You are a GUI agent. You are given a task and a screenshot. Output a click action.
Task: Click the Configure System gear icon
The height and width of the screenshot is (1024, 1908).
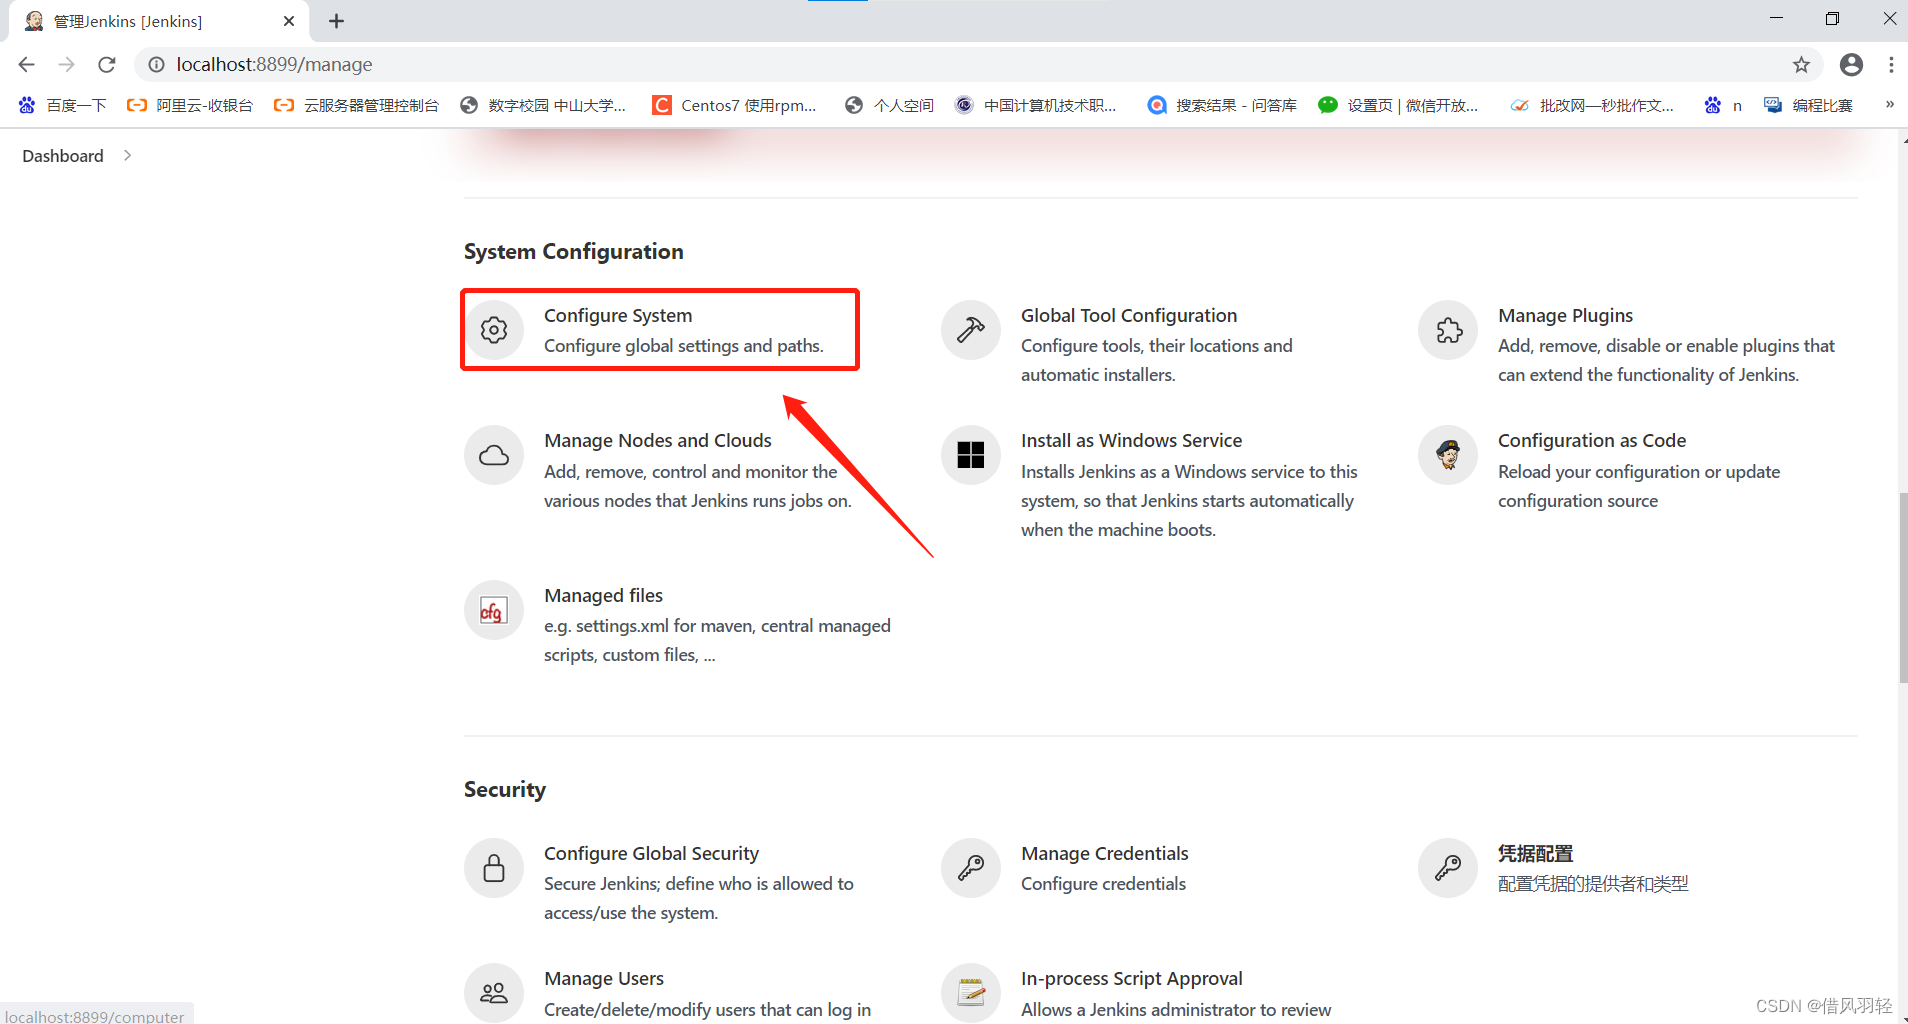(494, 330)
